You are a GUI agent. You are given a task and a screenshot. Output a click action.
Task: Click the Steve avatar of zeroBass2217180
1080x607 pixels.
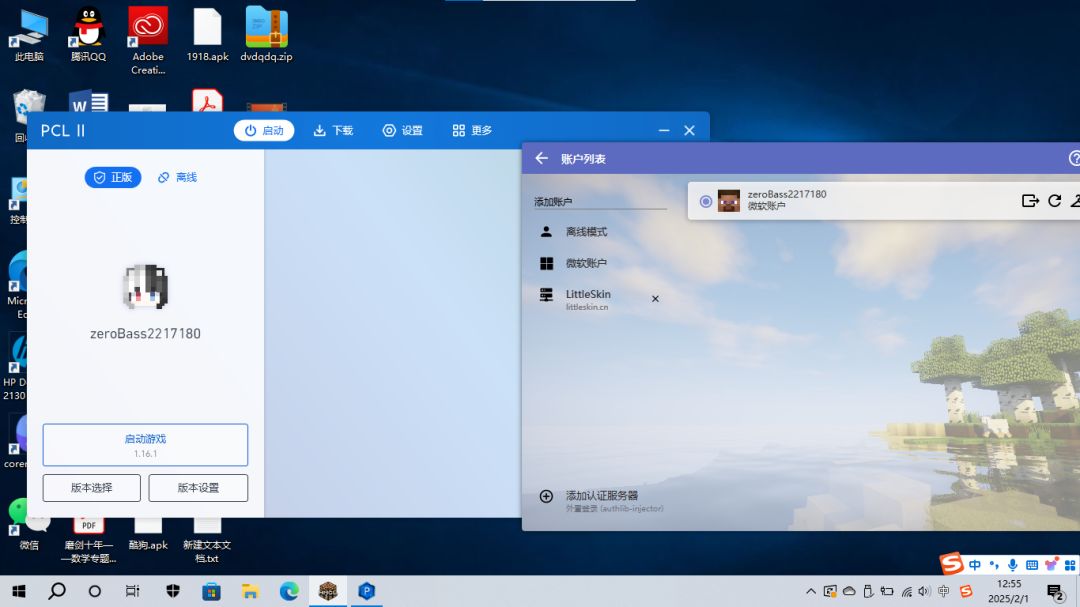coord(729,200)
